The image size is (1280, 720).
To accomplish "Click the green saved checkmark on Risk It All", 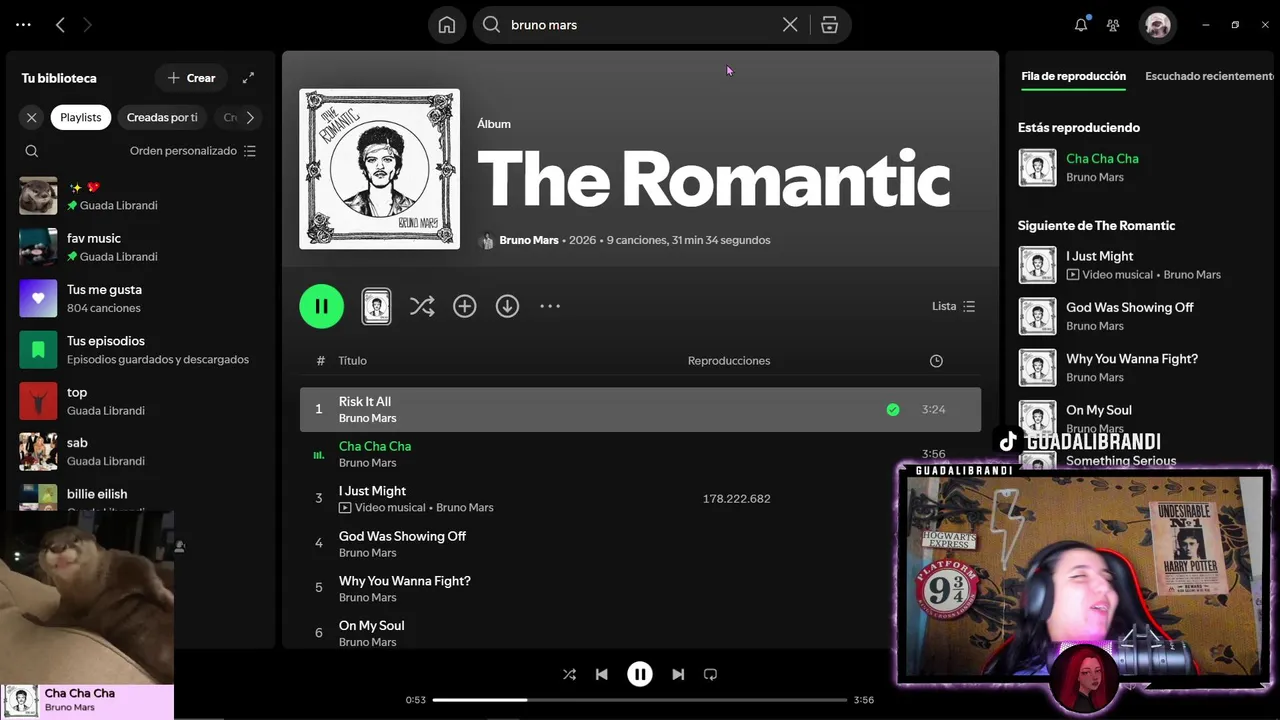I will click(893, 410).
